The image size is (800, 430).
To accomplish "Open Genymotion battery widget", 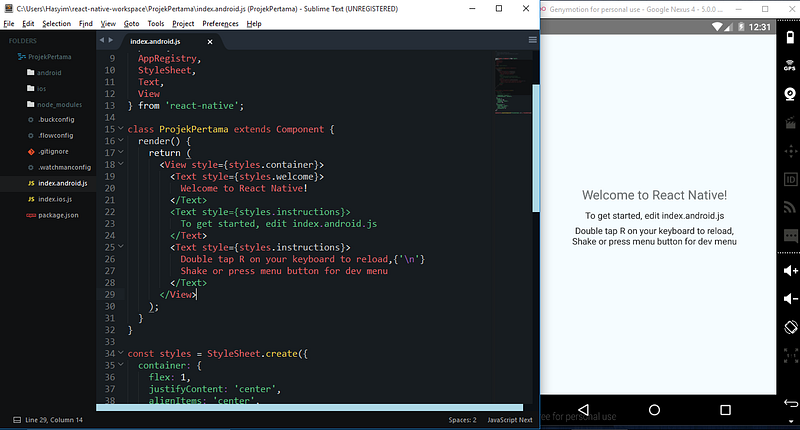I will pyautogui.click(x=790, y=38).
